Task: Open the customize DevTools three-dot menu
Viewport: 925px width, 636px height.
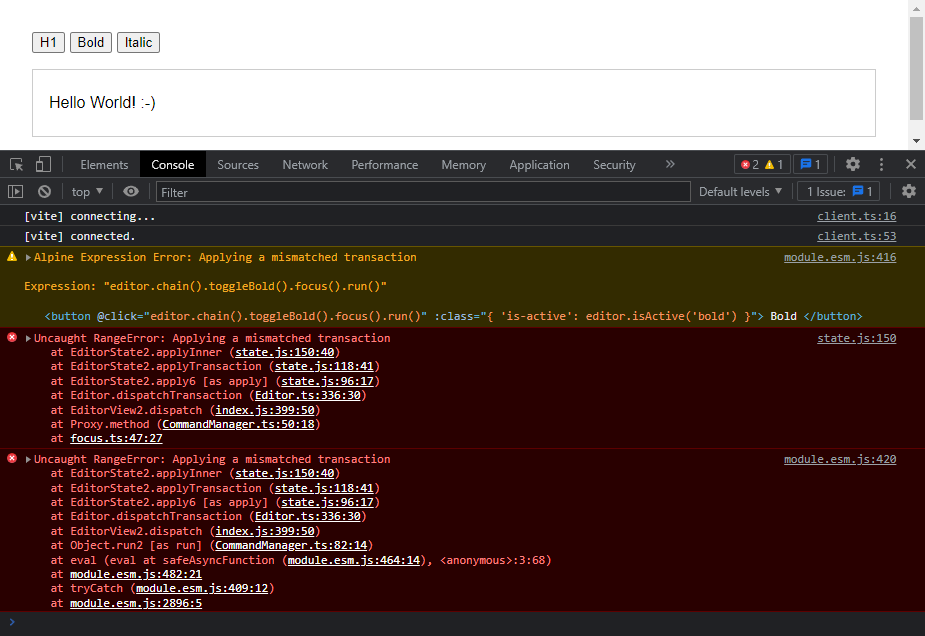Action: click(x=881, y=163)
